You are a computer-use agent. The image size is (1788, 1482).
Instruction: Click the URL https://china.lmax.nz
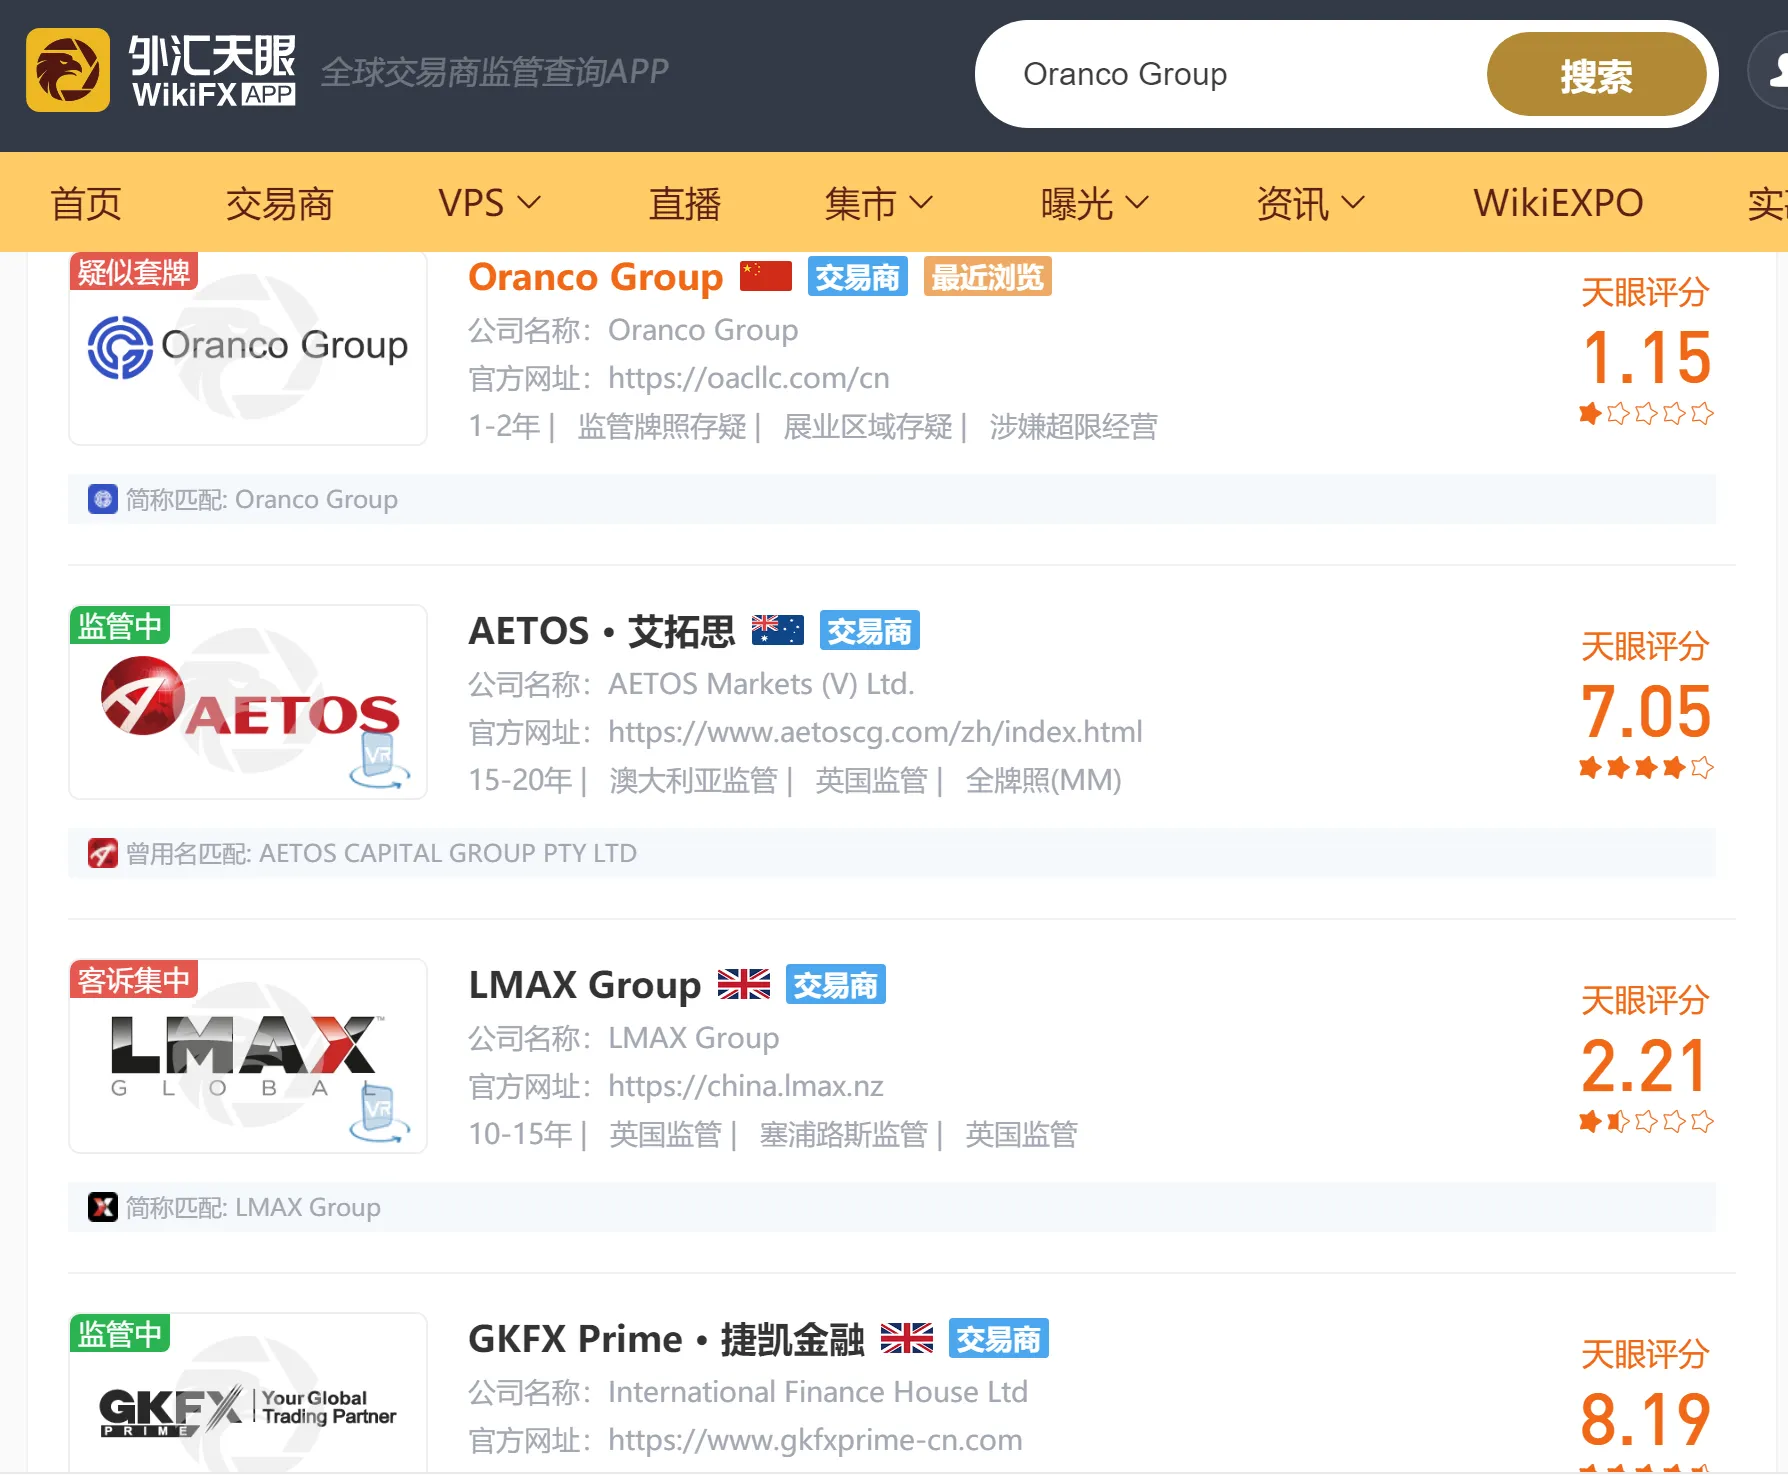click(x=746, y=1086)
